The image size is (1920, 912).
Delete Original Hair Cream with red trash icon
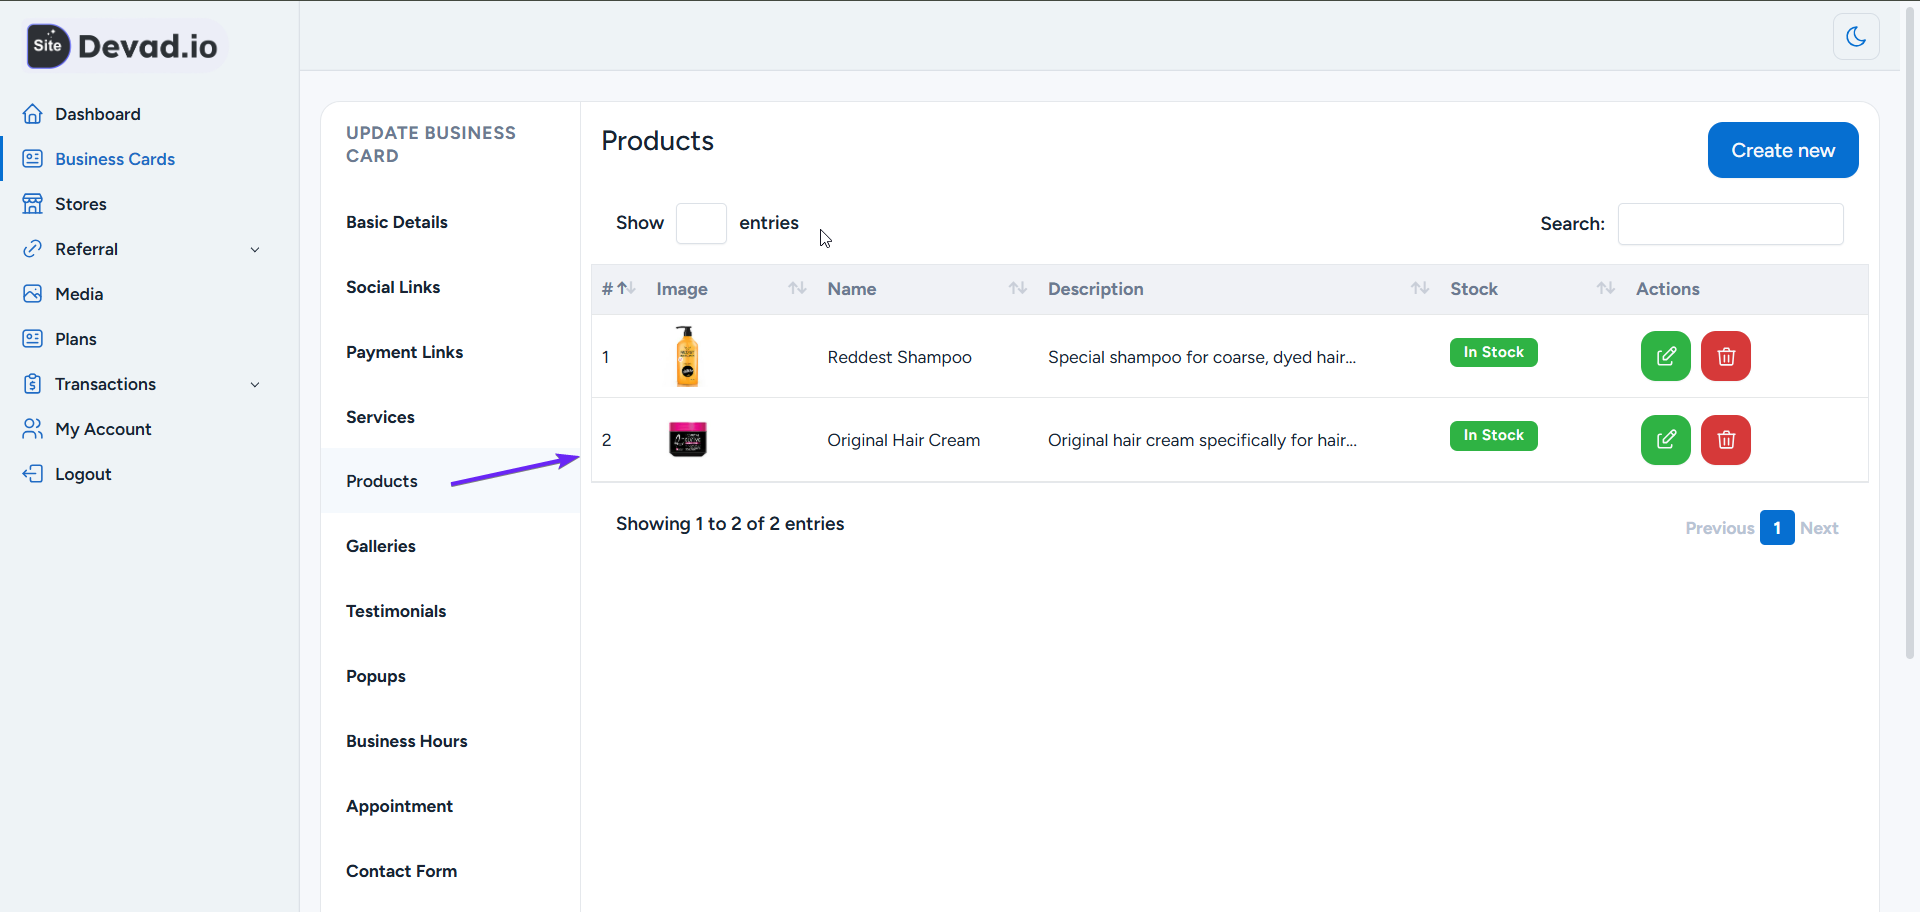[x=1725, y=440]
